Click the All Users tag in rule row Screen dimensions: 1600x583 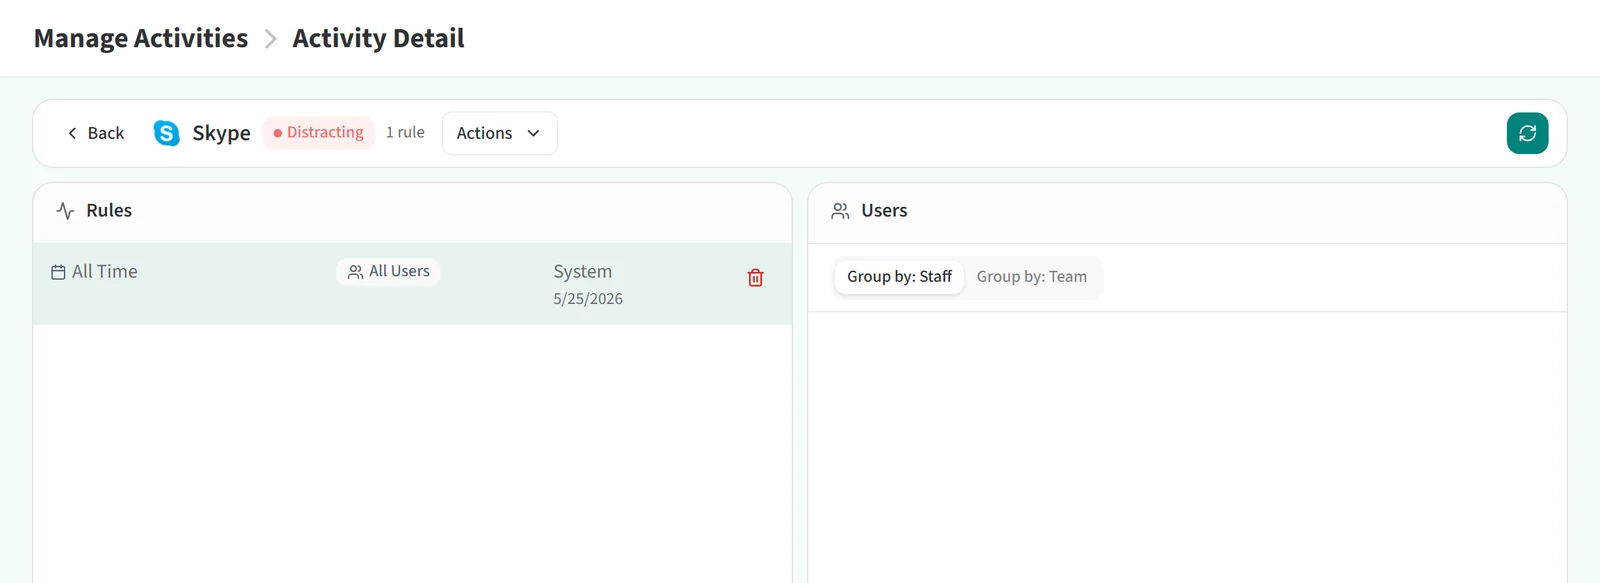[x=389, y=271]
